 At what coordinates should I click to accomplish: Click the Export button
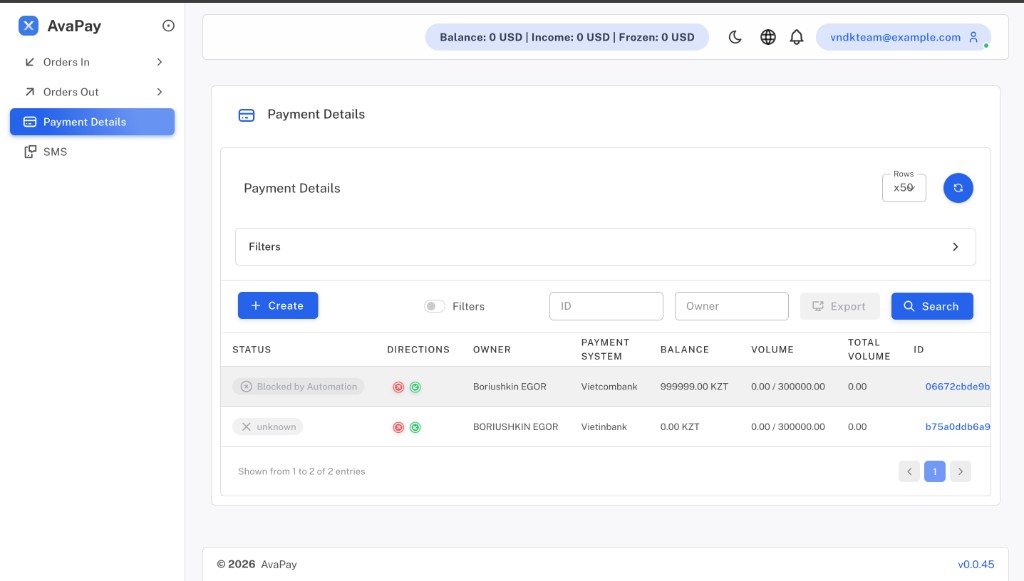(840, 306)
